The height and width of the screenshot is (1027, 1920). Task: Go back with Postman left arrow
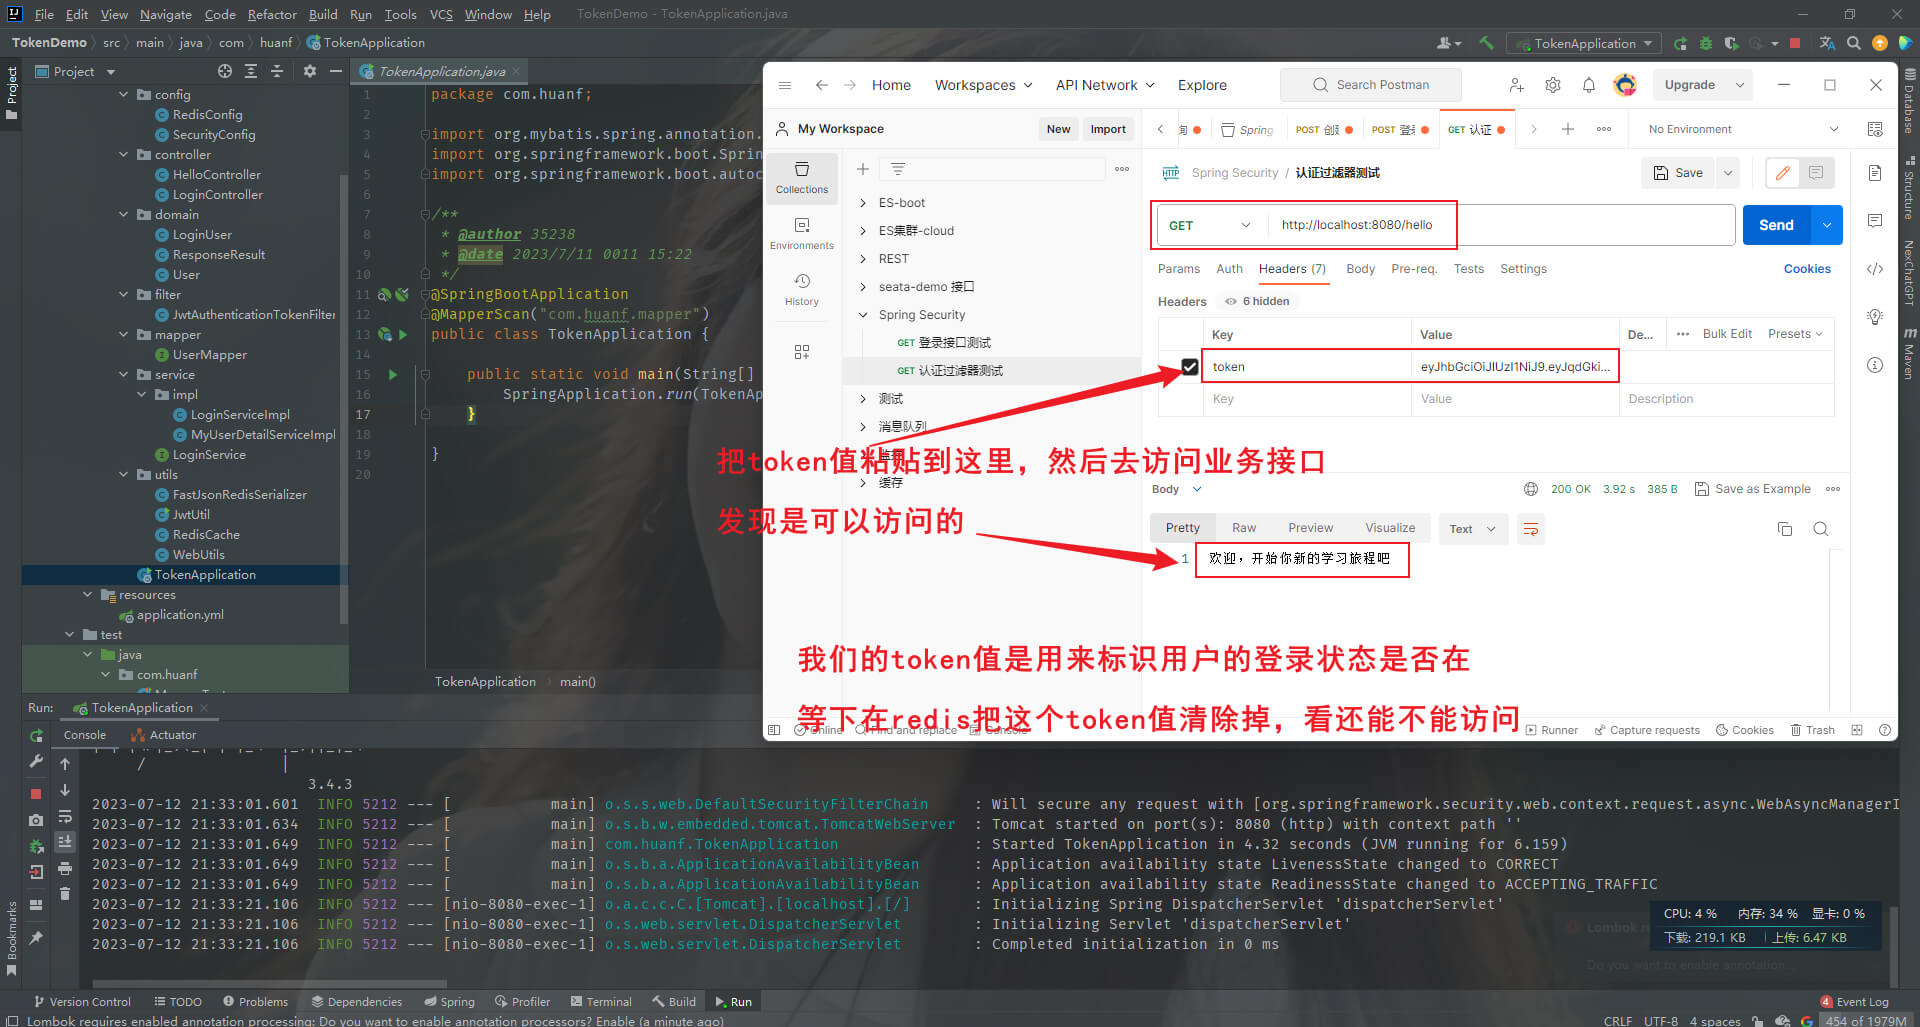821,85
